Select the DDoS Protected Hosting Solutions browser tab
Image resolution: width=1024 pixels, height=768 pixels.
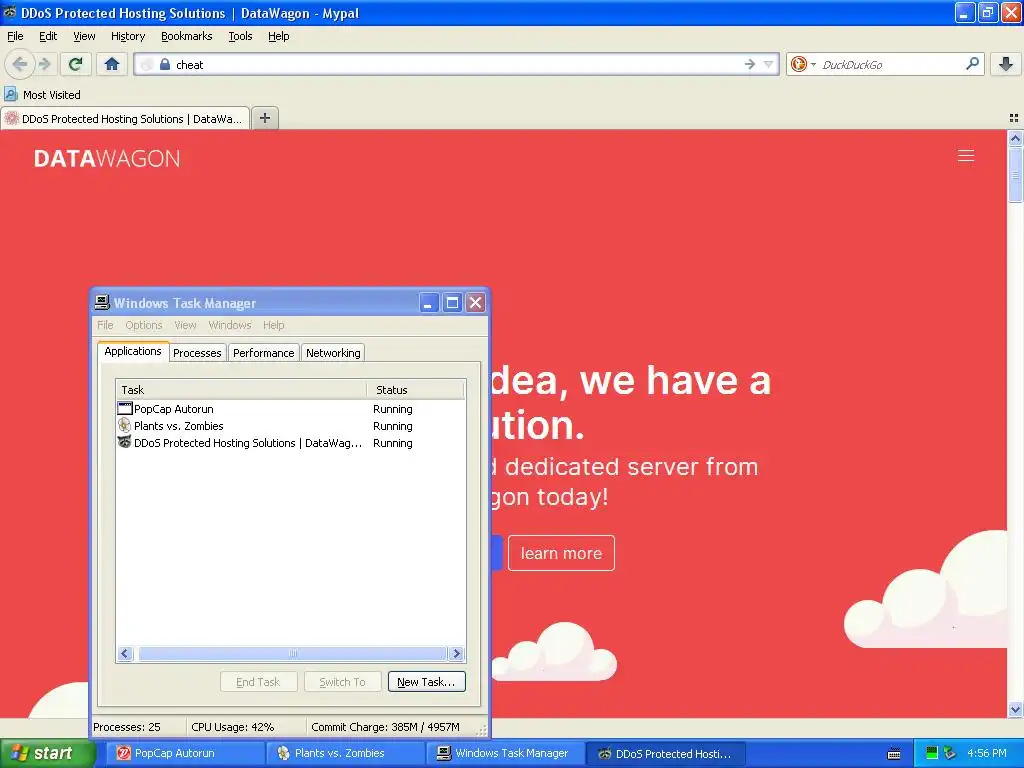pyautogui.click(x=125, y=119)
